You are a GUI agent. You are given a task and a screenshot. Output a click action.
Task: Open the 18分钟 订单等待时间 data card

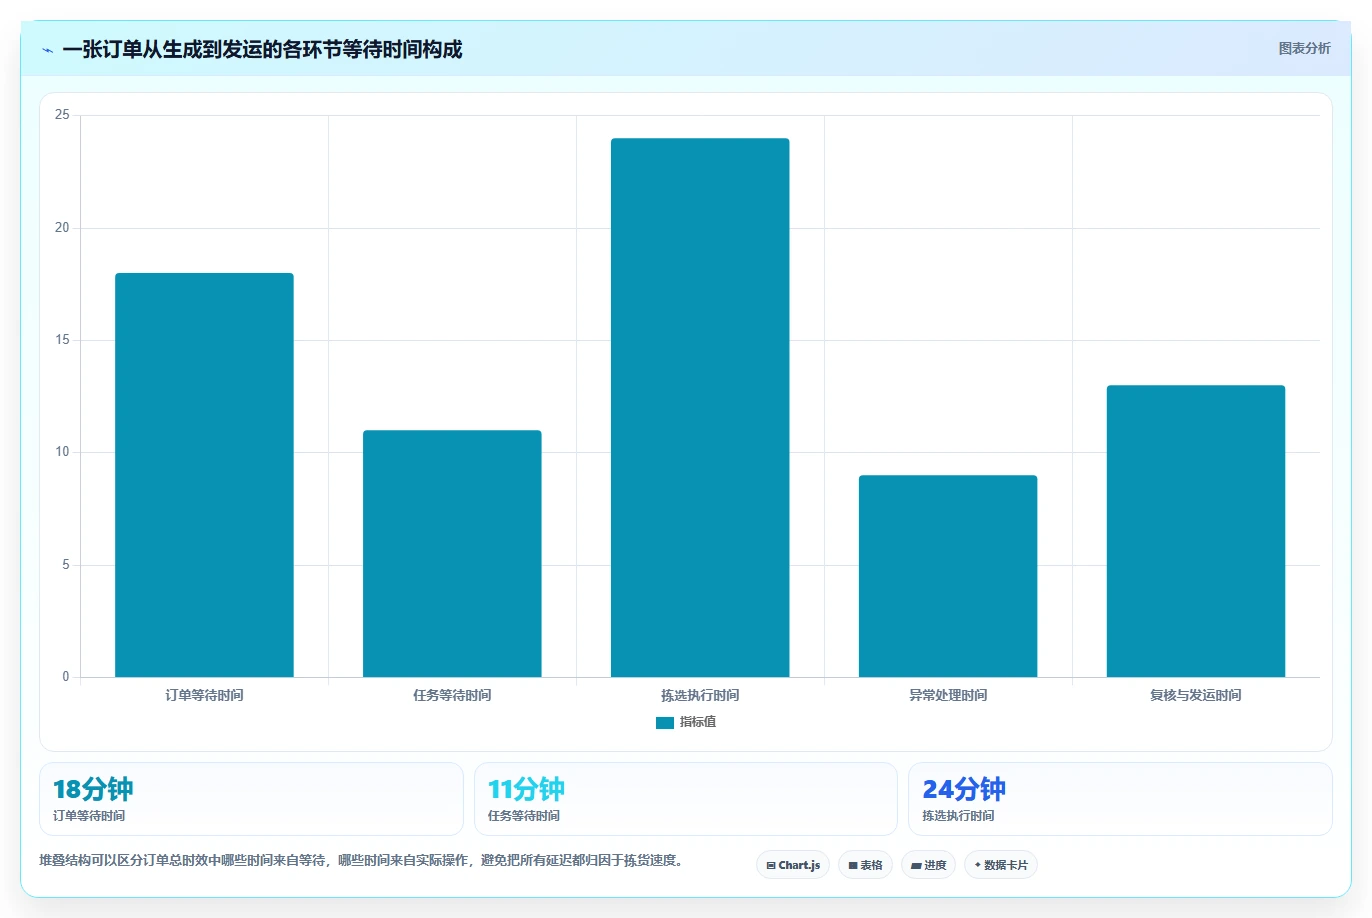coord(251,799)
